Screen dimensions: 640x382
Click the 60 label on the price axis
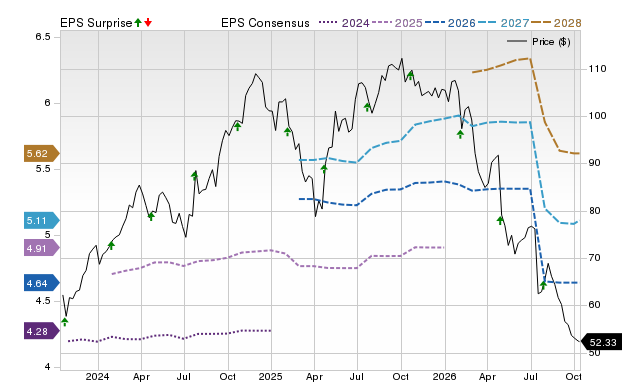pos(594,305)
